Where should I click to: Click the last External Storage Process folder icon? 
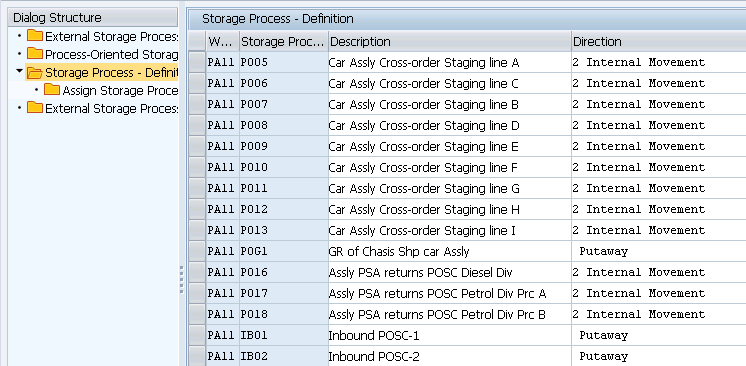(x=35, y=108)
